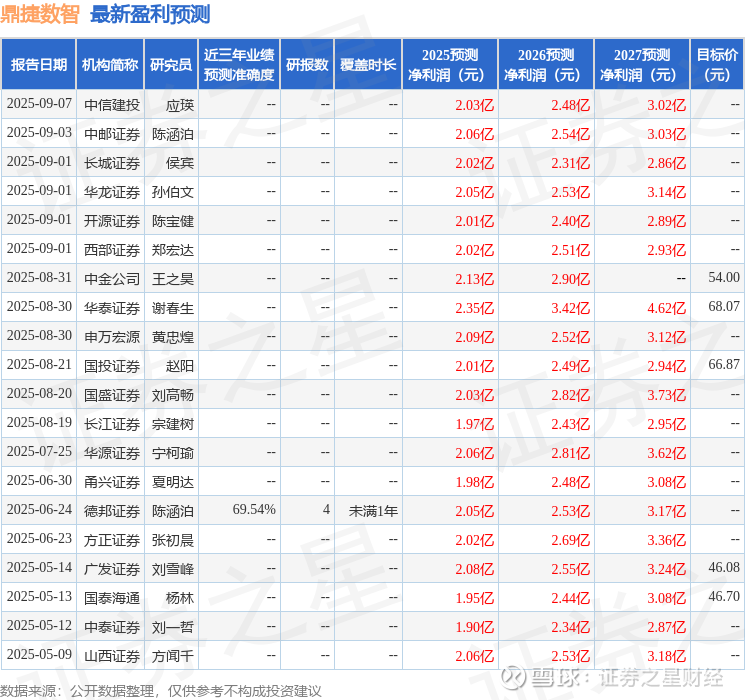Select the 中信建投 institution cell
This screenshot has height=700, width=745.
(x=112, y=105)
